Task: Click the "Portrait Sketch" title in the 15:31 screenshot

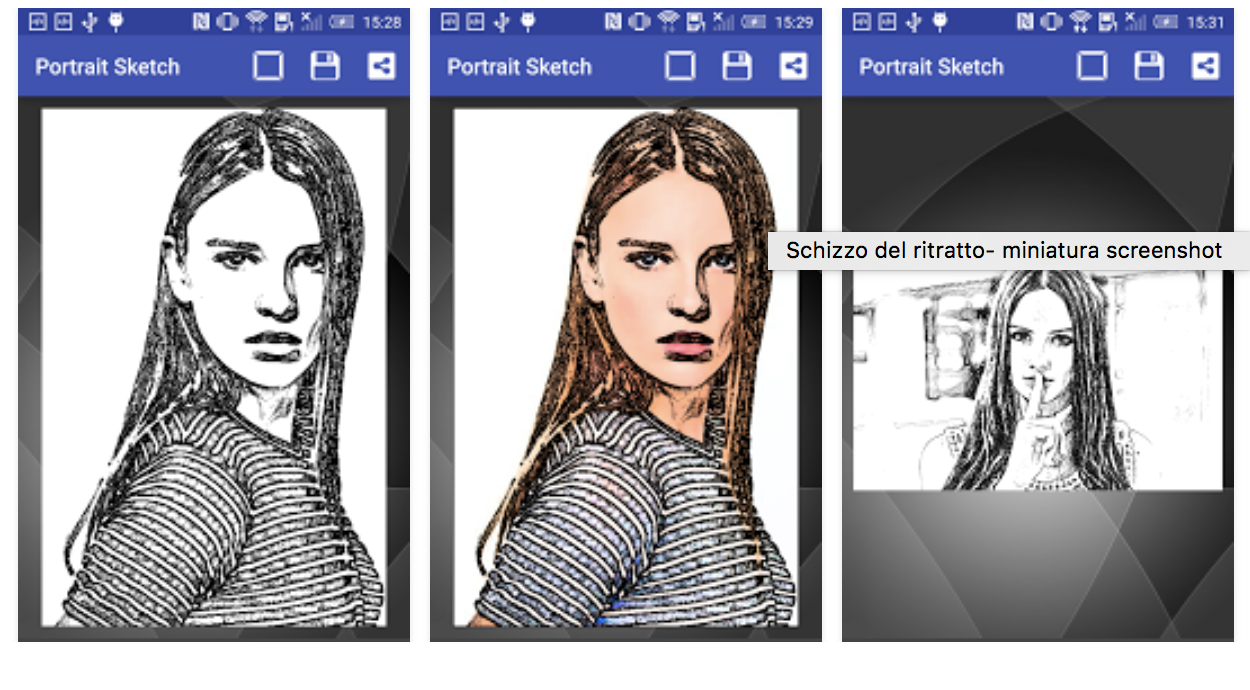Action: coord(931,67)
